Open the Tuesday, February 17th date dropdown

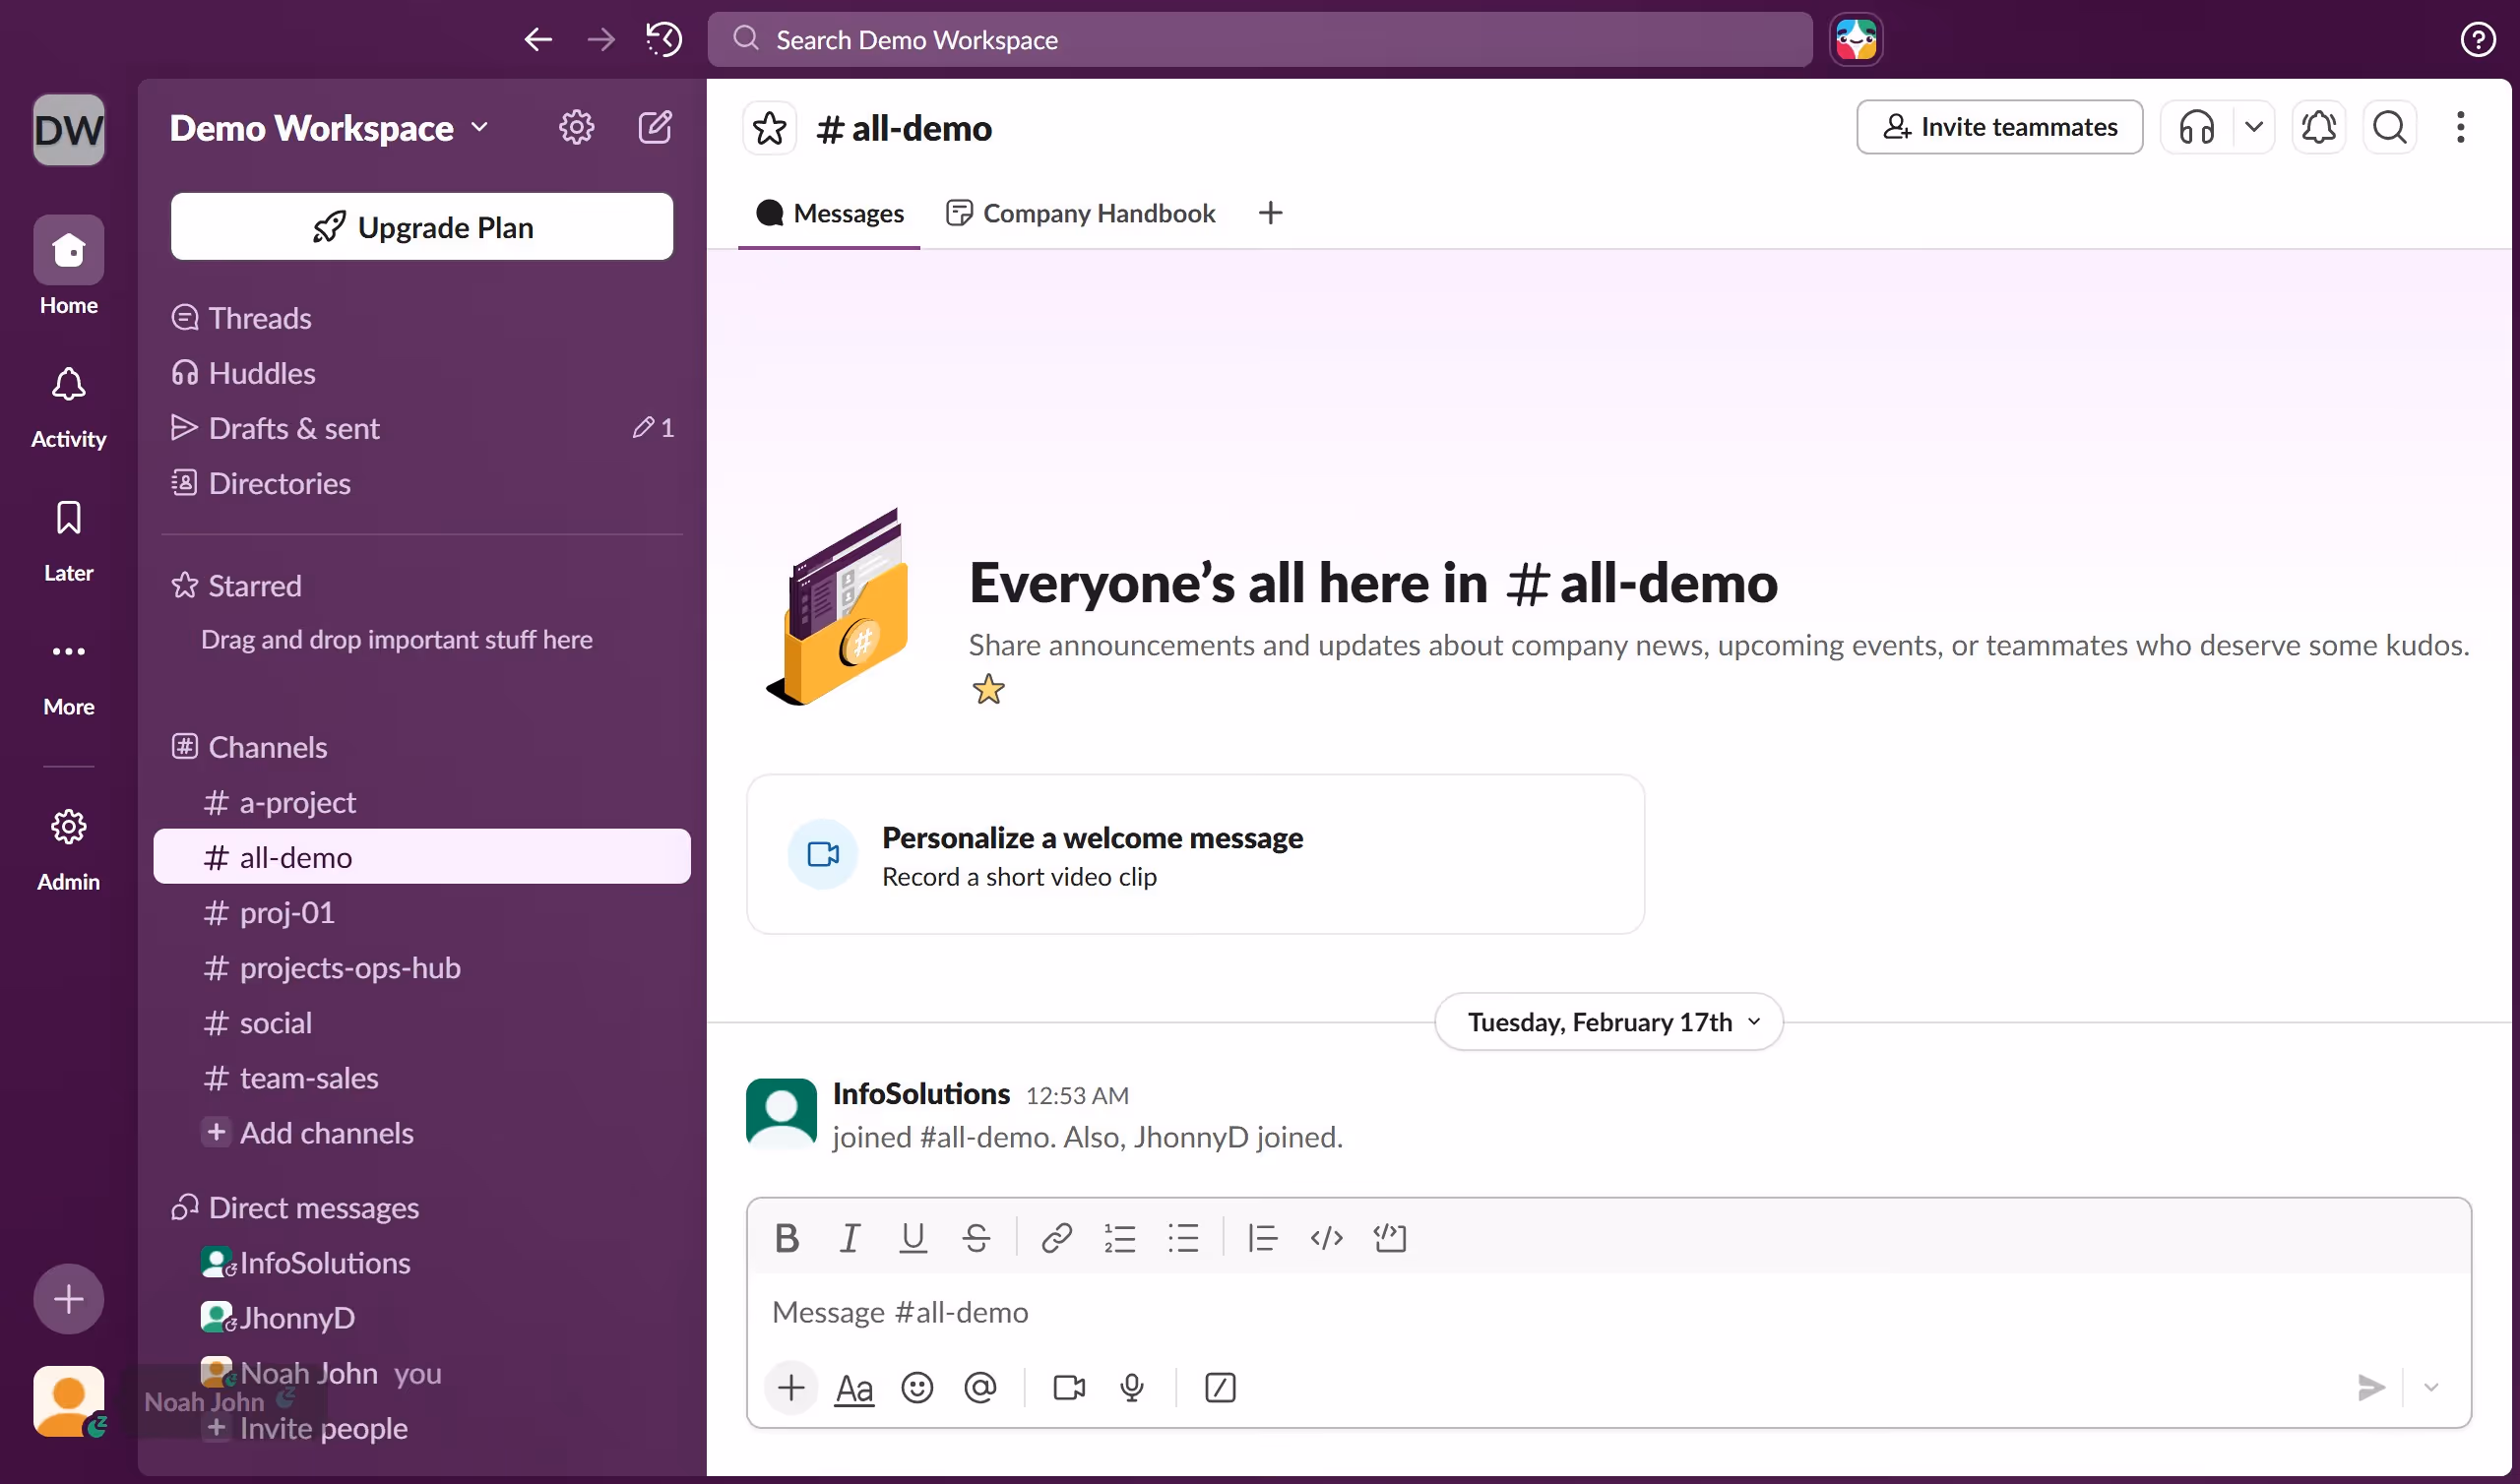[1608, 1021]
